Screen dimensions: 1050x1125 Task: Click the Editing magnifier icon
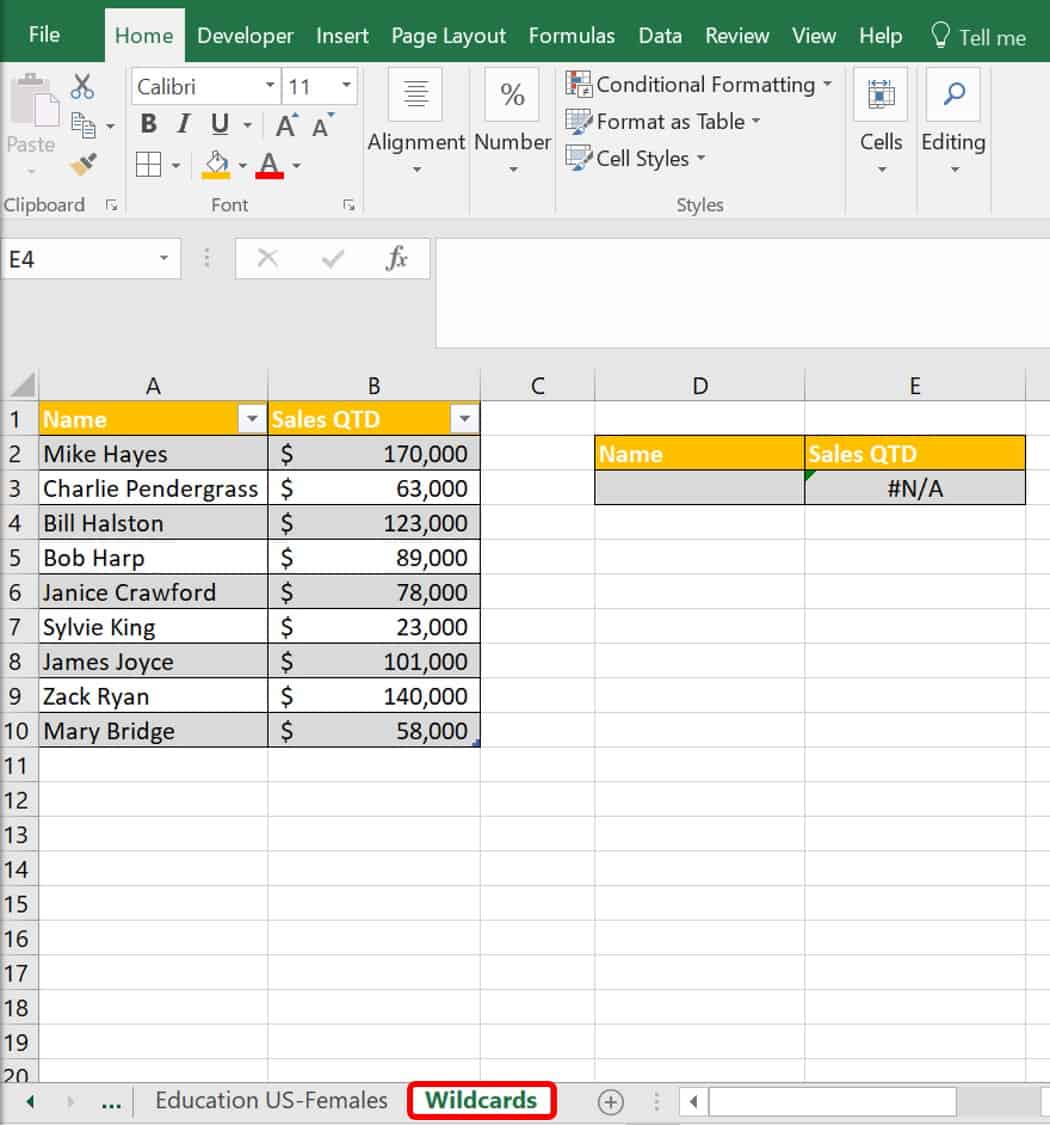(x=953, y=95)
